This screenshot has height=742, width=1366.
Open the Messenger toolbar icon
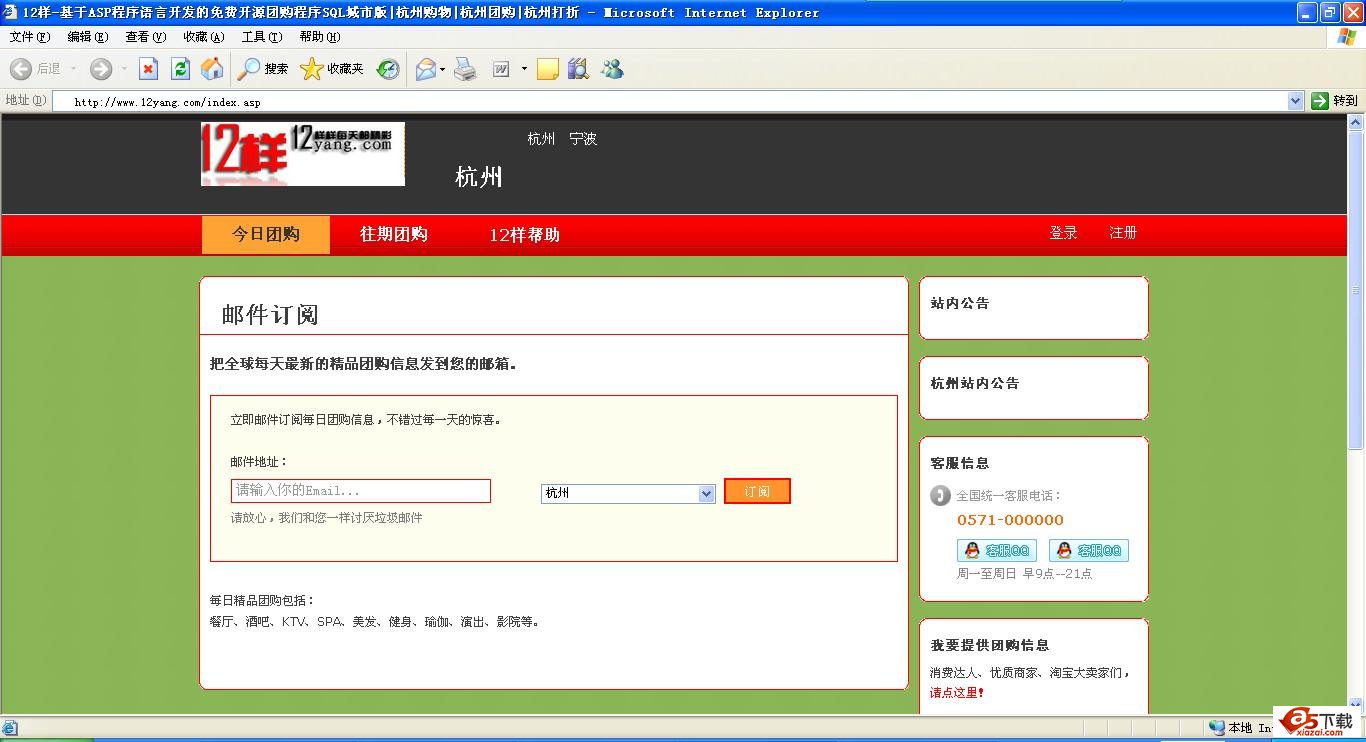pos(612,69)
